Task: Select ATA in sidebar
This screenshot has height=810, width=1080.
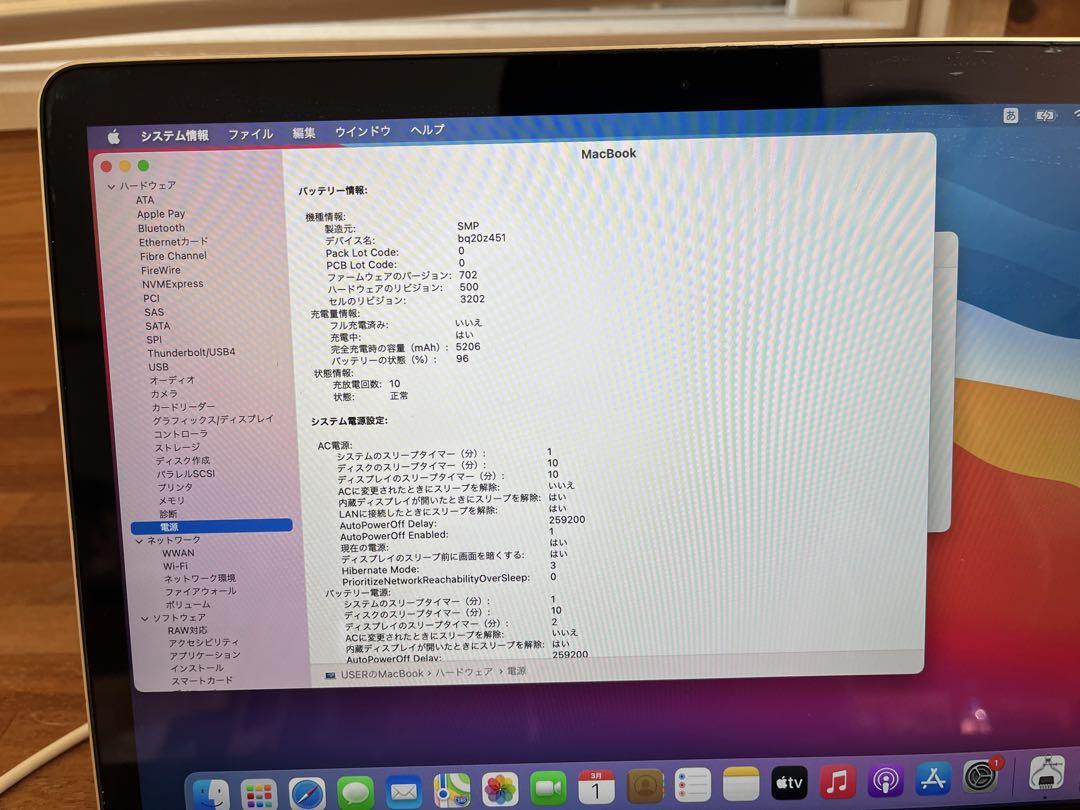Action: click(x=145, y=200)
